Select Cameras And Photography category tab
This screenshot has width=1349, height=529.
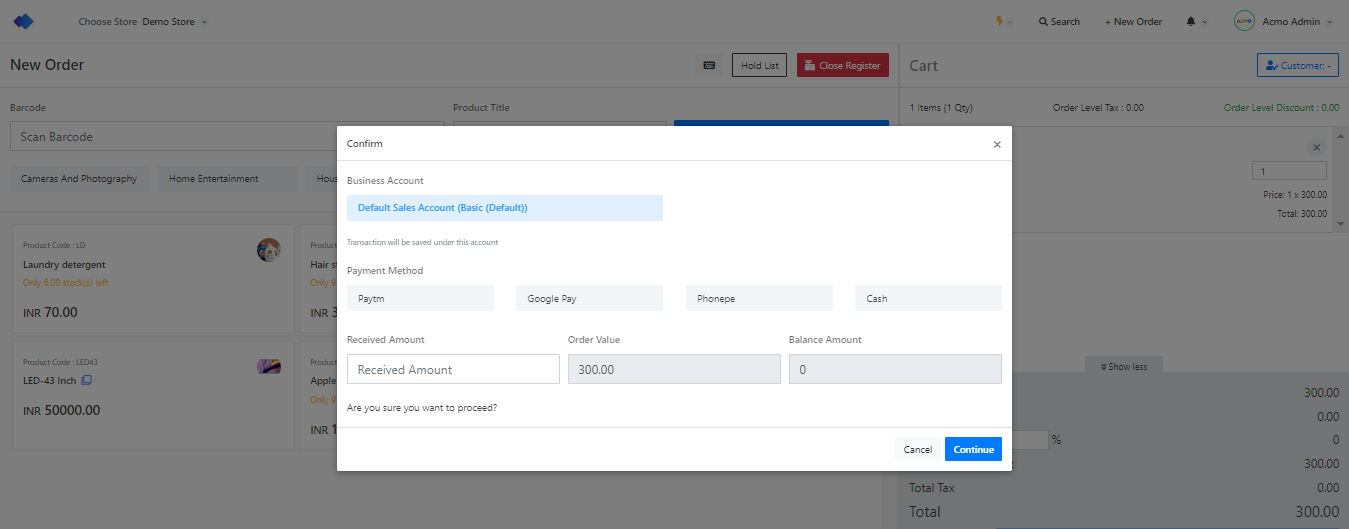tap(79, 179)
